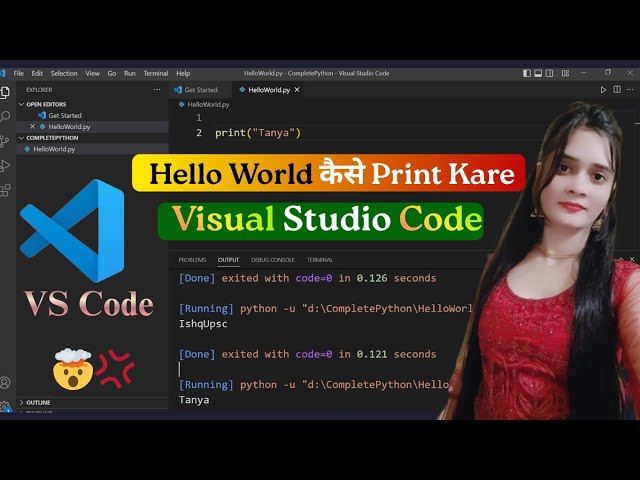Screen dimensions: 640x480
Task: Open the View menu
Action: point(93,73)
